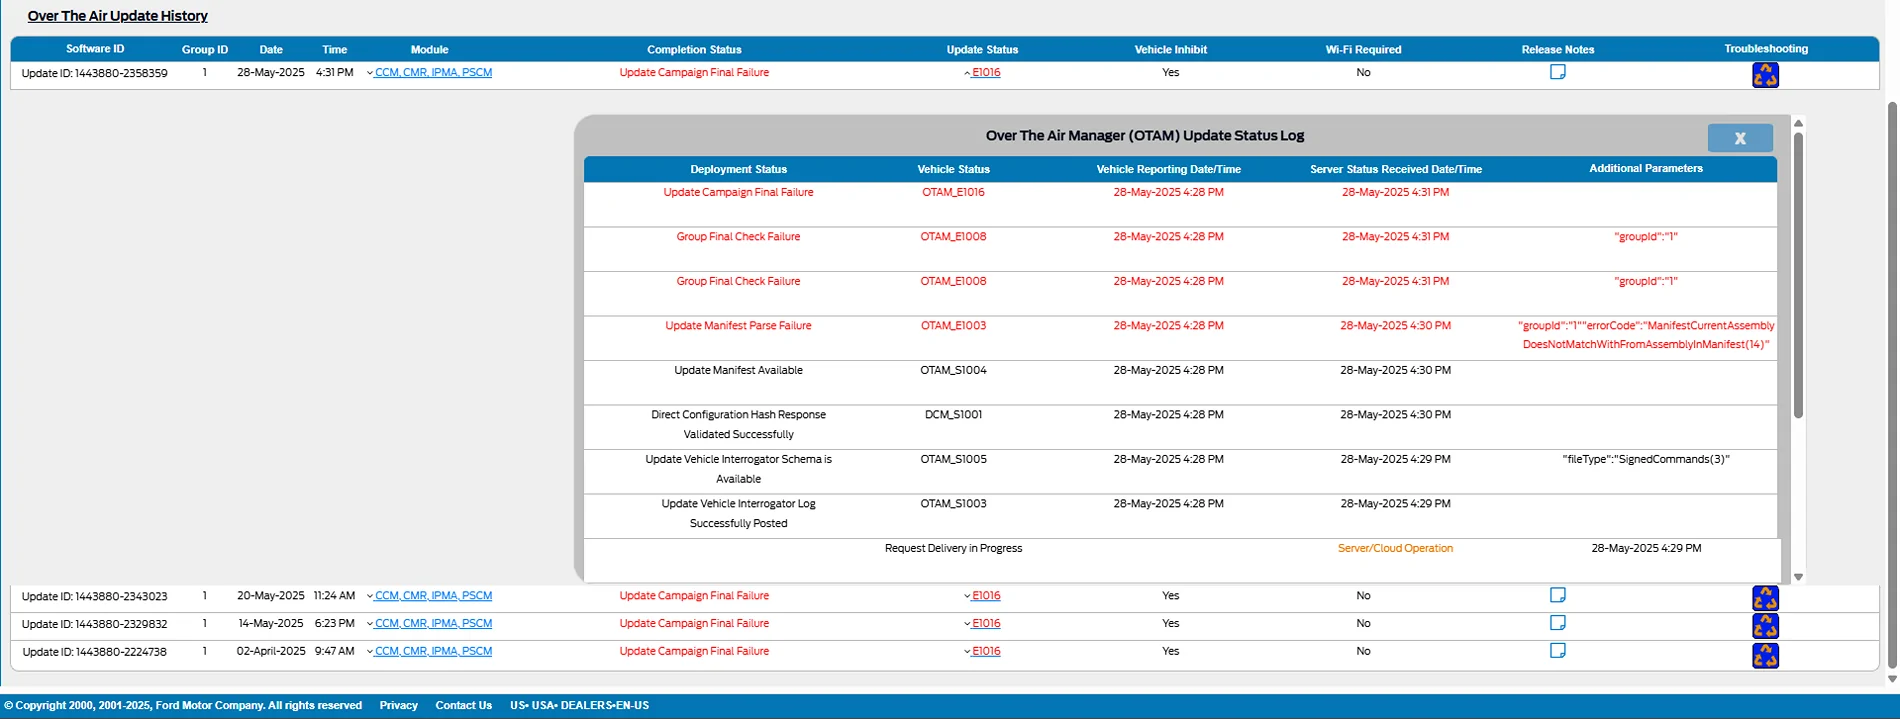The width and height of the screenshot is (1900, 719).
Task: Click OTAM_E1016 vehicle status in log
Action: 953,192
